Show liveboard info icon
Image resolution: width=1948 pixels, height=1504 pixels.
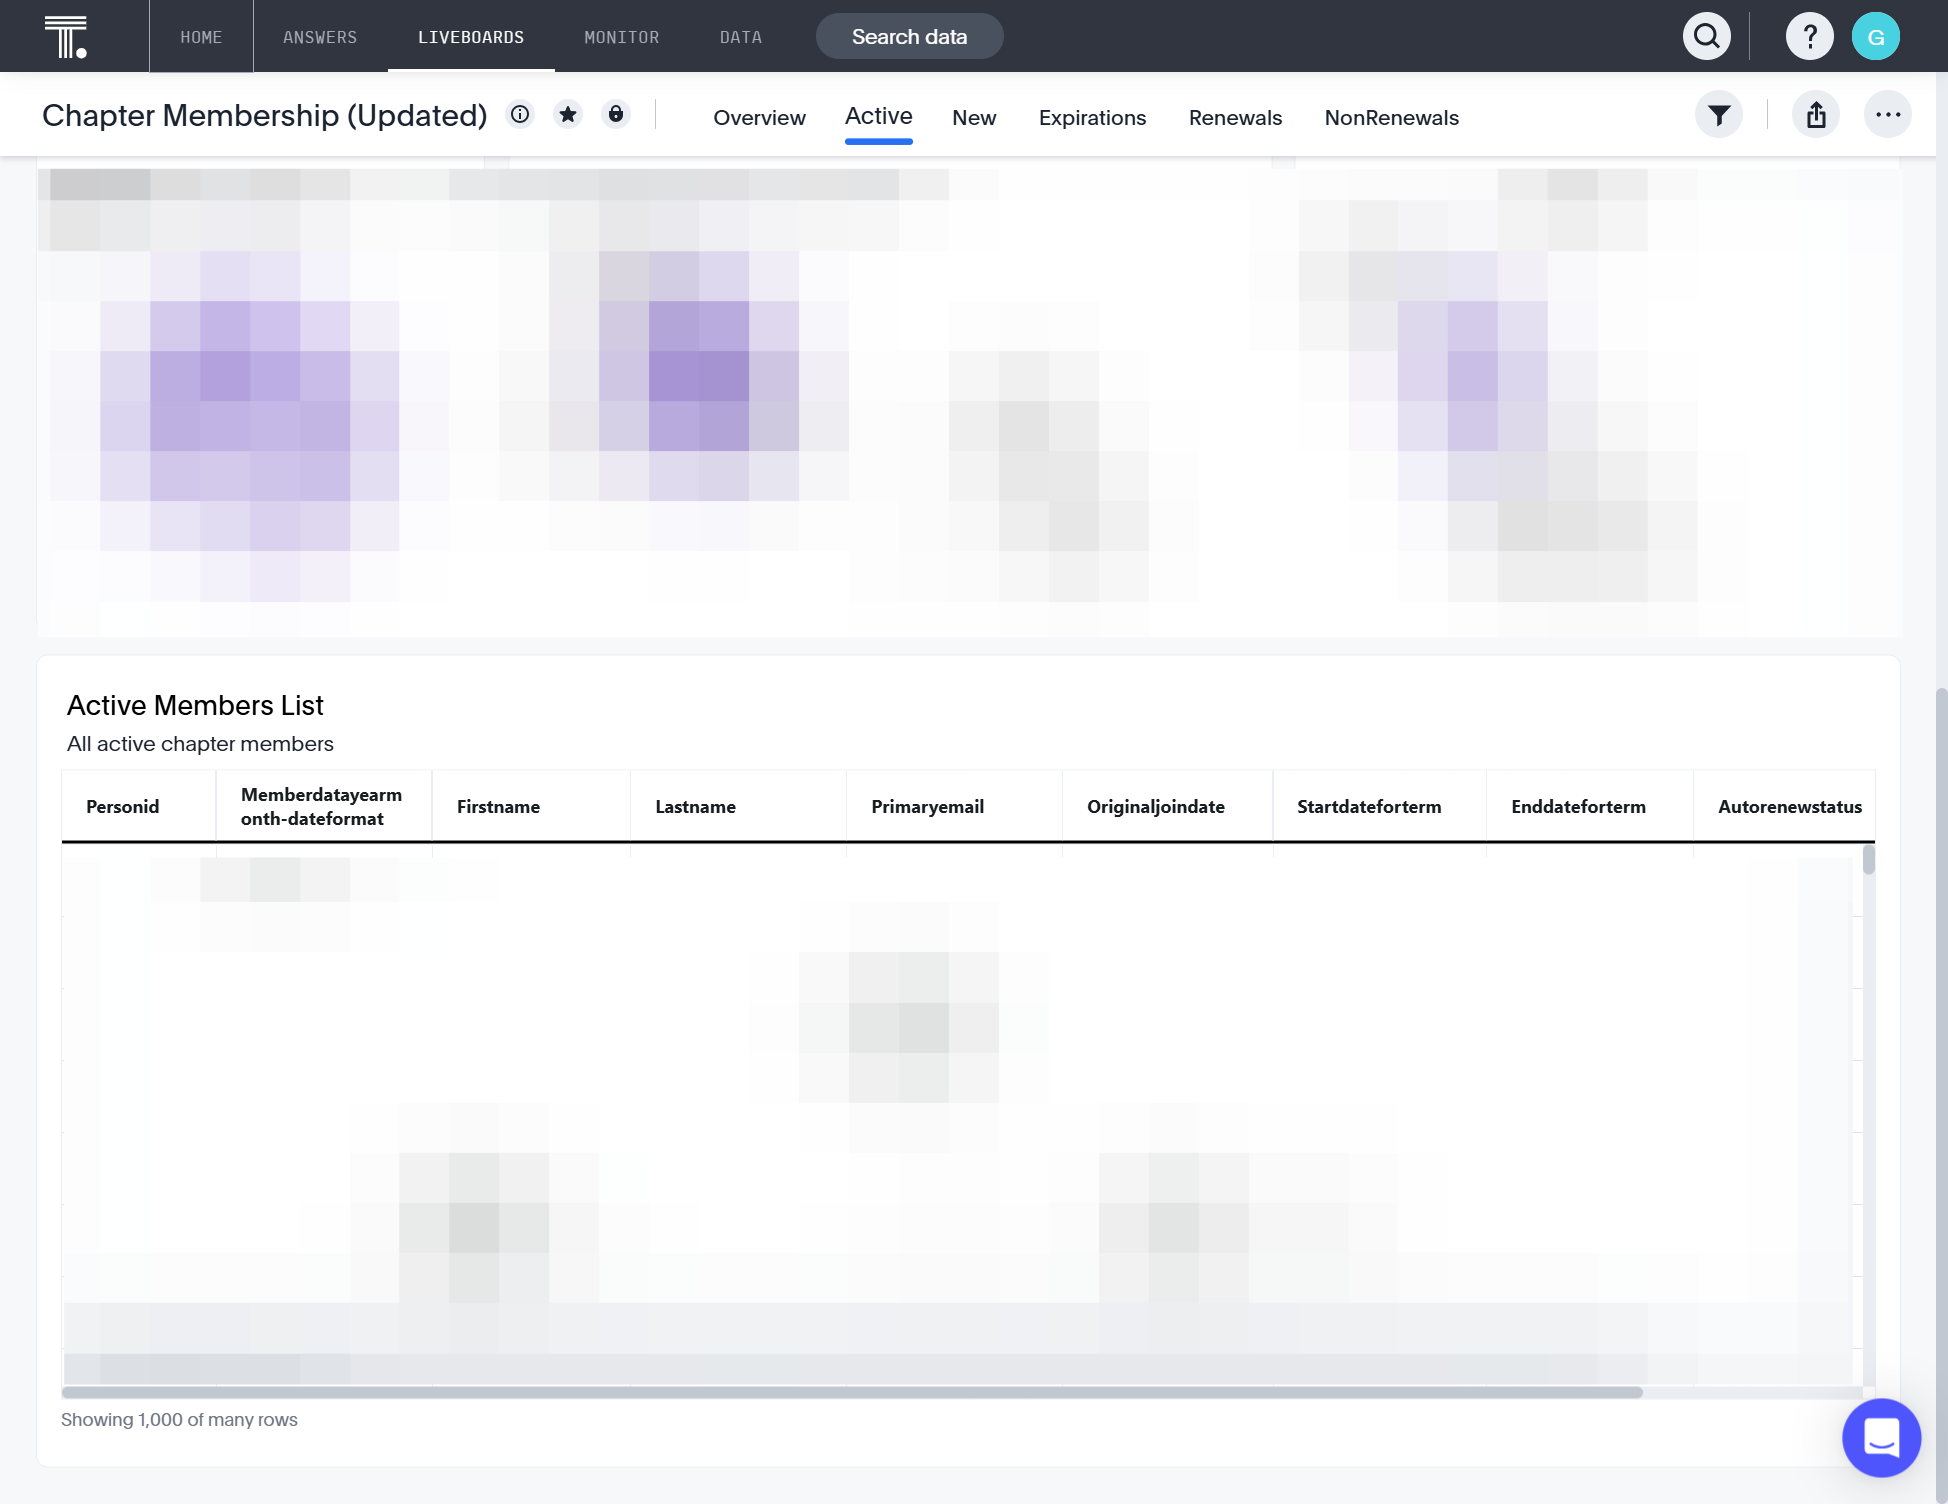click(520, 114)
